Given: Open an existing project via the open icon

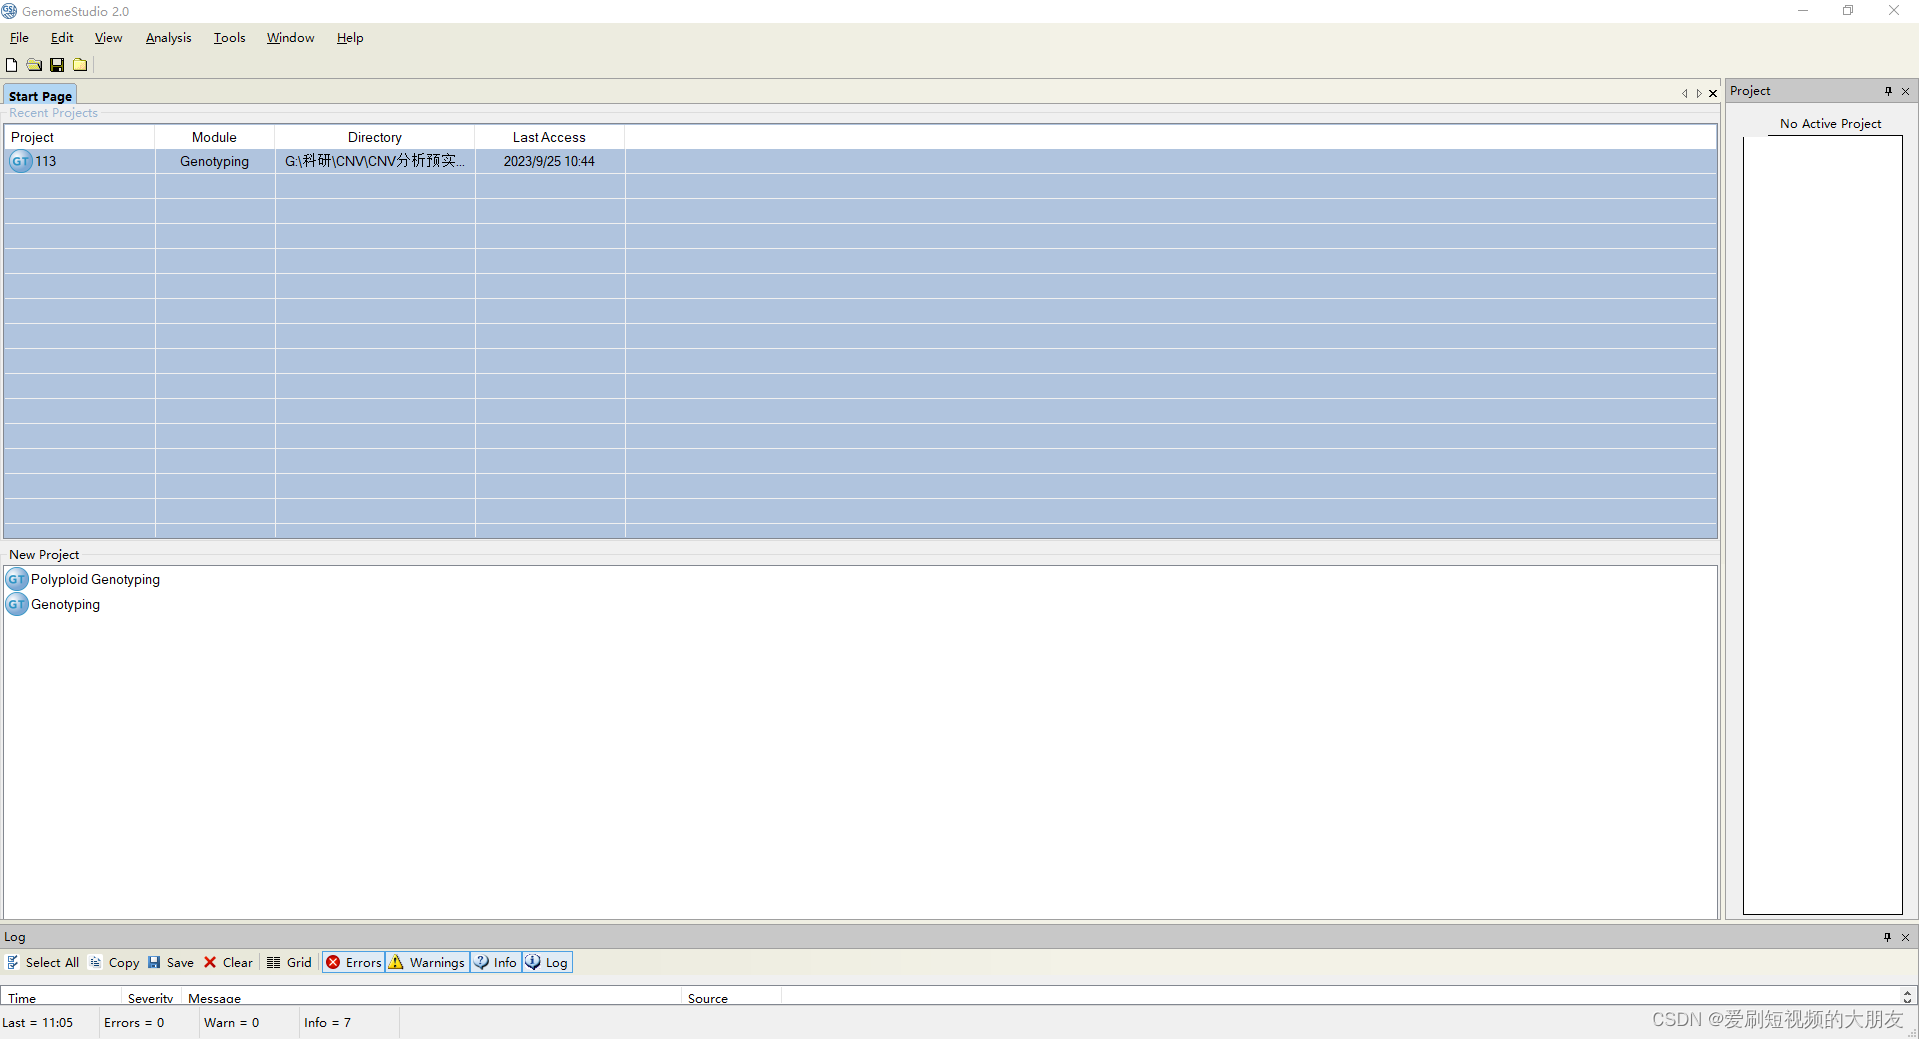Looking at the screenshot, I should click(33, 64).
